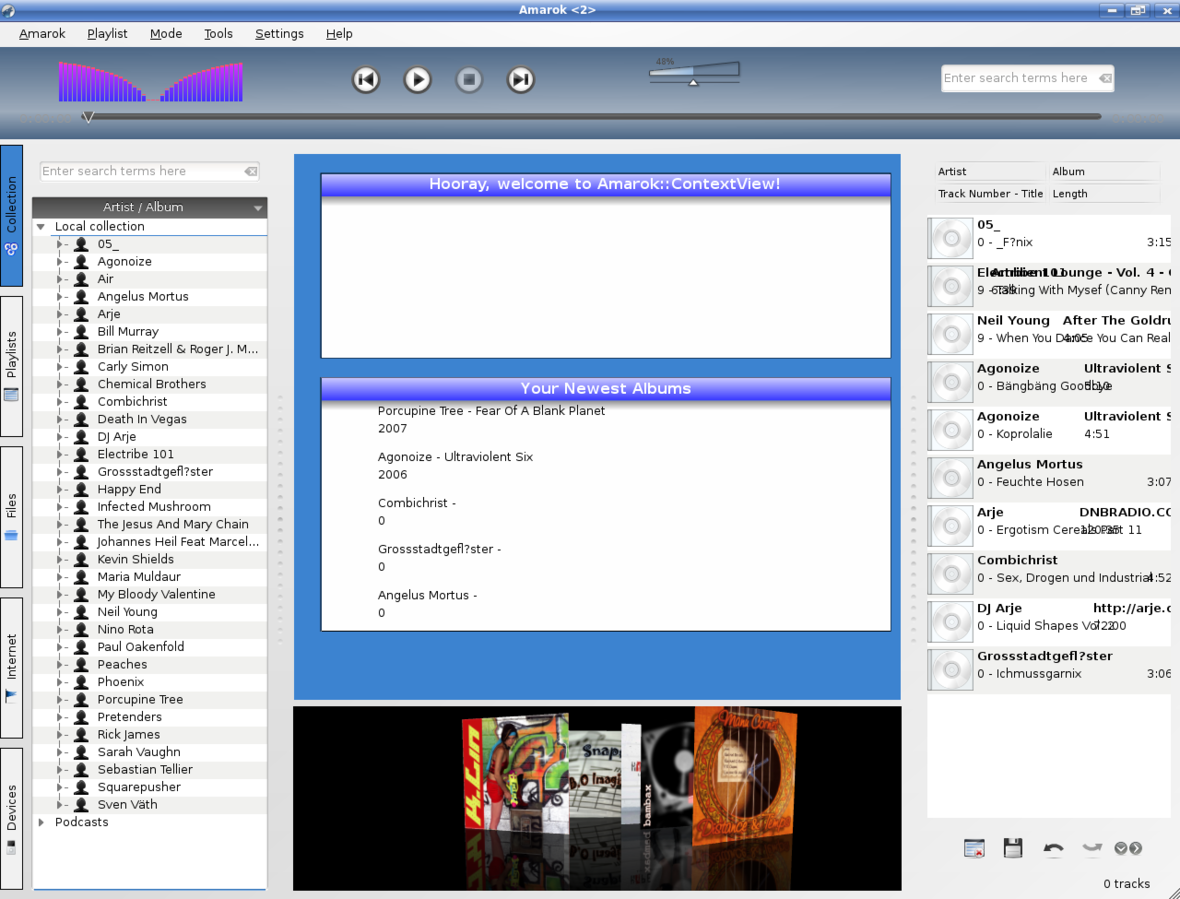Collapse the Local collection tree
The image size is (1180, 899).
coord(41,227)
